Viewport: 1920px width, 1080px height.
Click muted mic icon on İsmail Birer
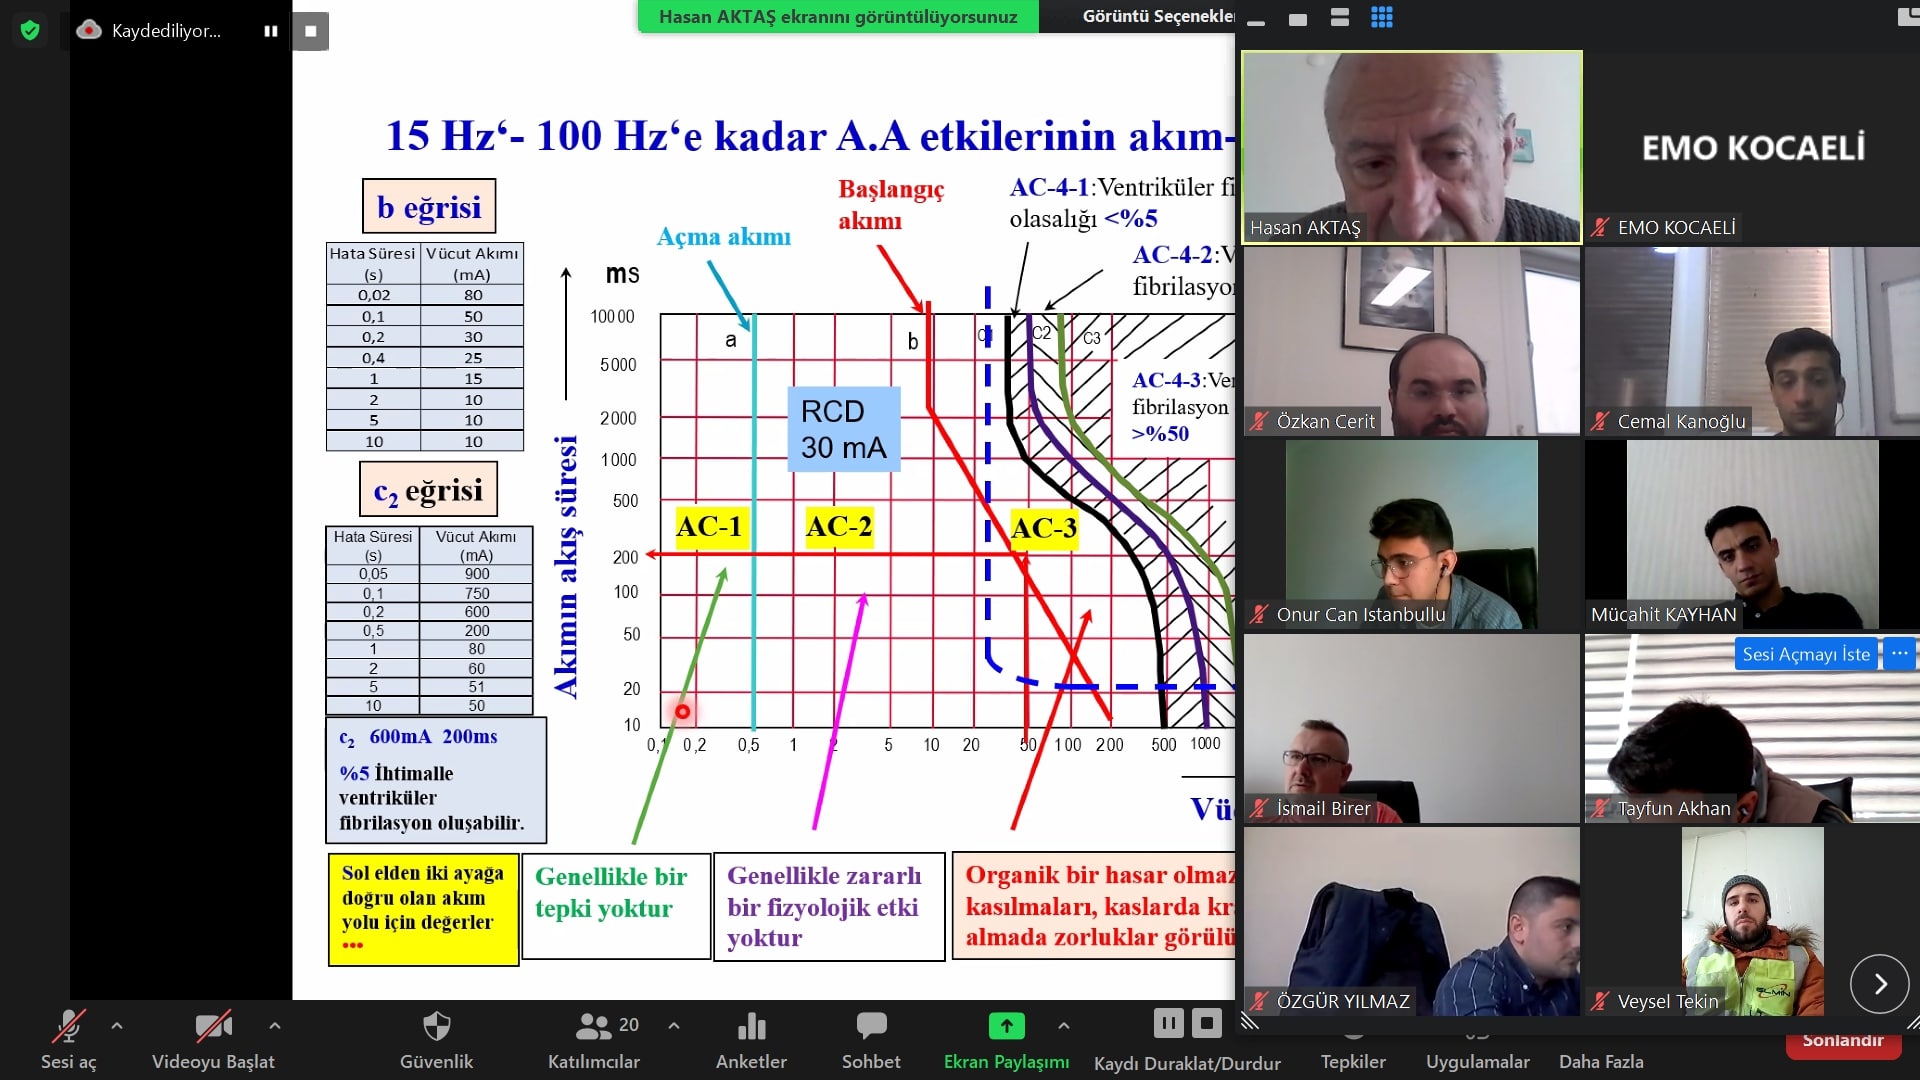pyautogui.click(x=1260, y=809)
